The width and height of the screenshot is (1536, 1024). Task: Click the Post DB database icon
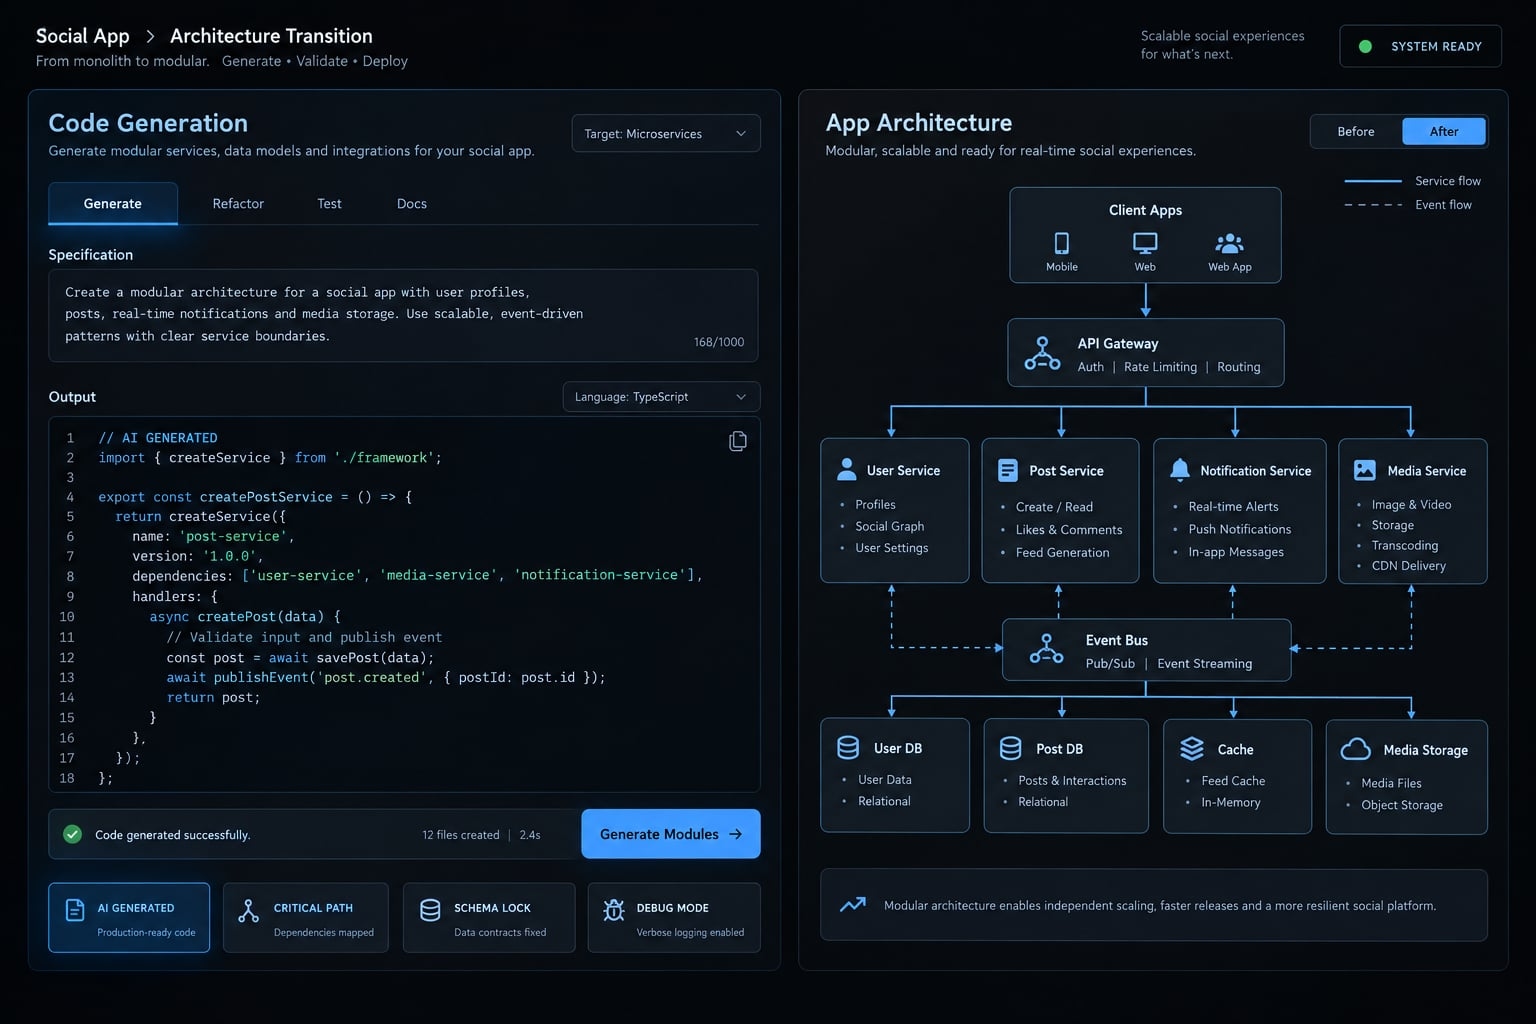point(1011,748)
